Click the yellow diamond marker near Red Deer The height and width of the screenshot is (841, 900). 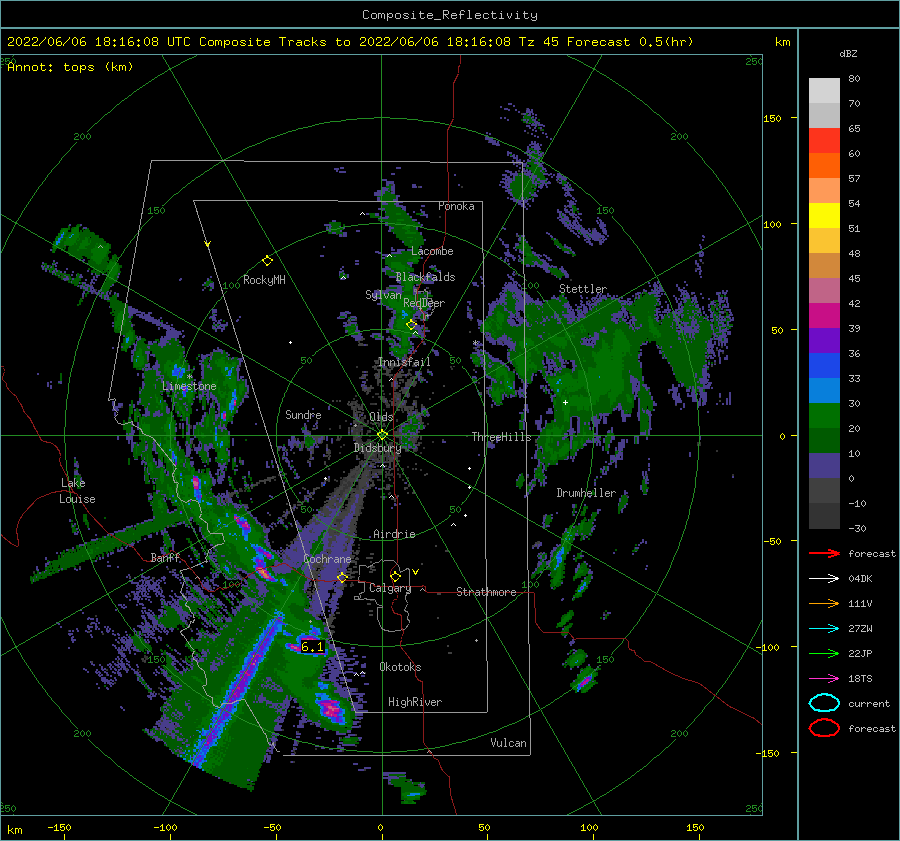point(411,325)
